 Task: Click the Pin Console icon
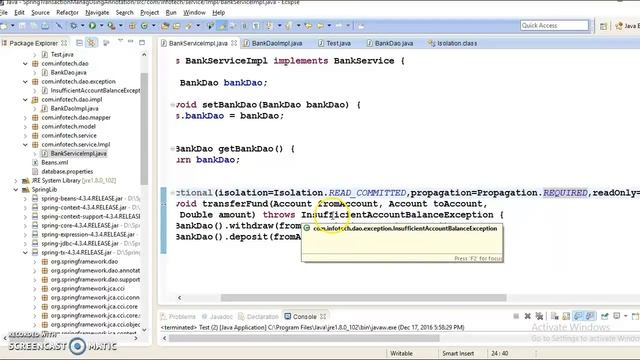pos(604,316)
